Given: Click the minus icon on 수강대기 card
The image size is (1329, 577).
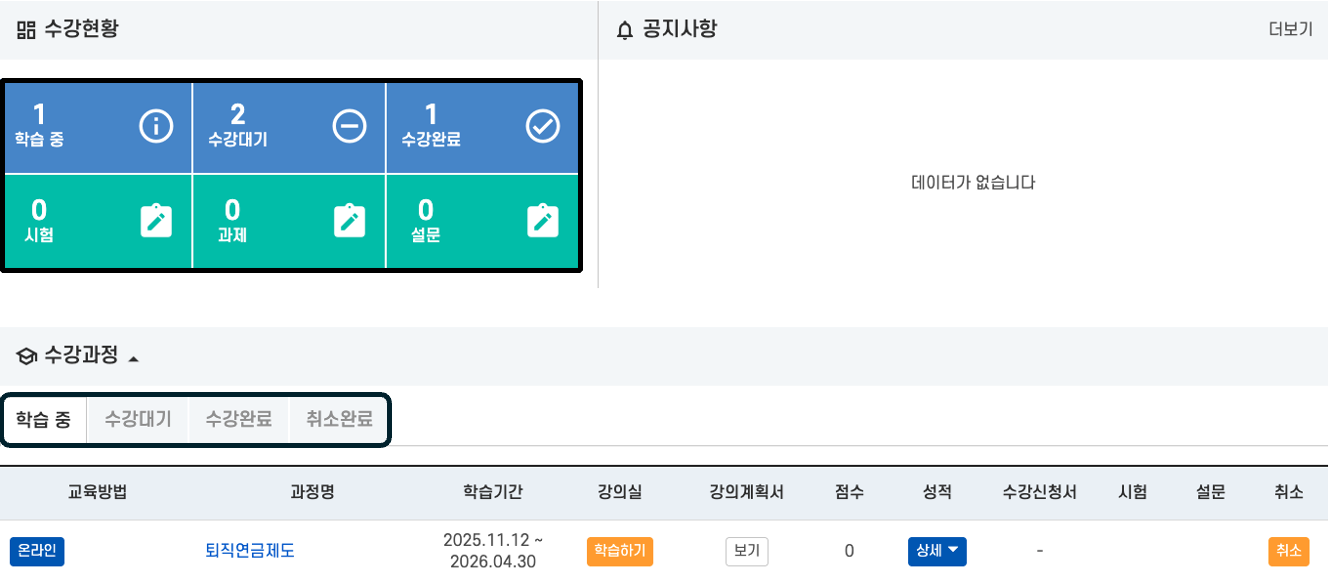Looking at the screenshot, I should point(348,126).
